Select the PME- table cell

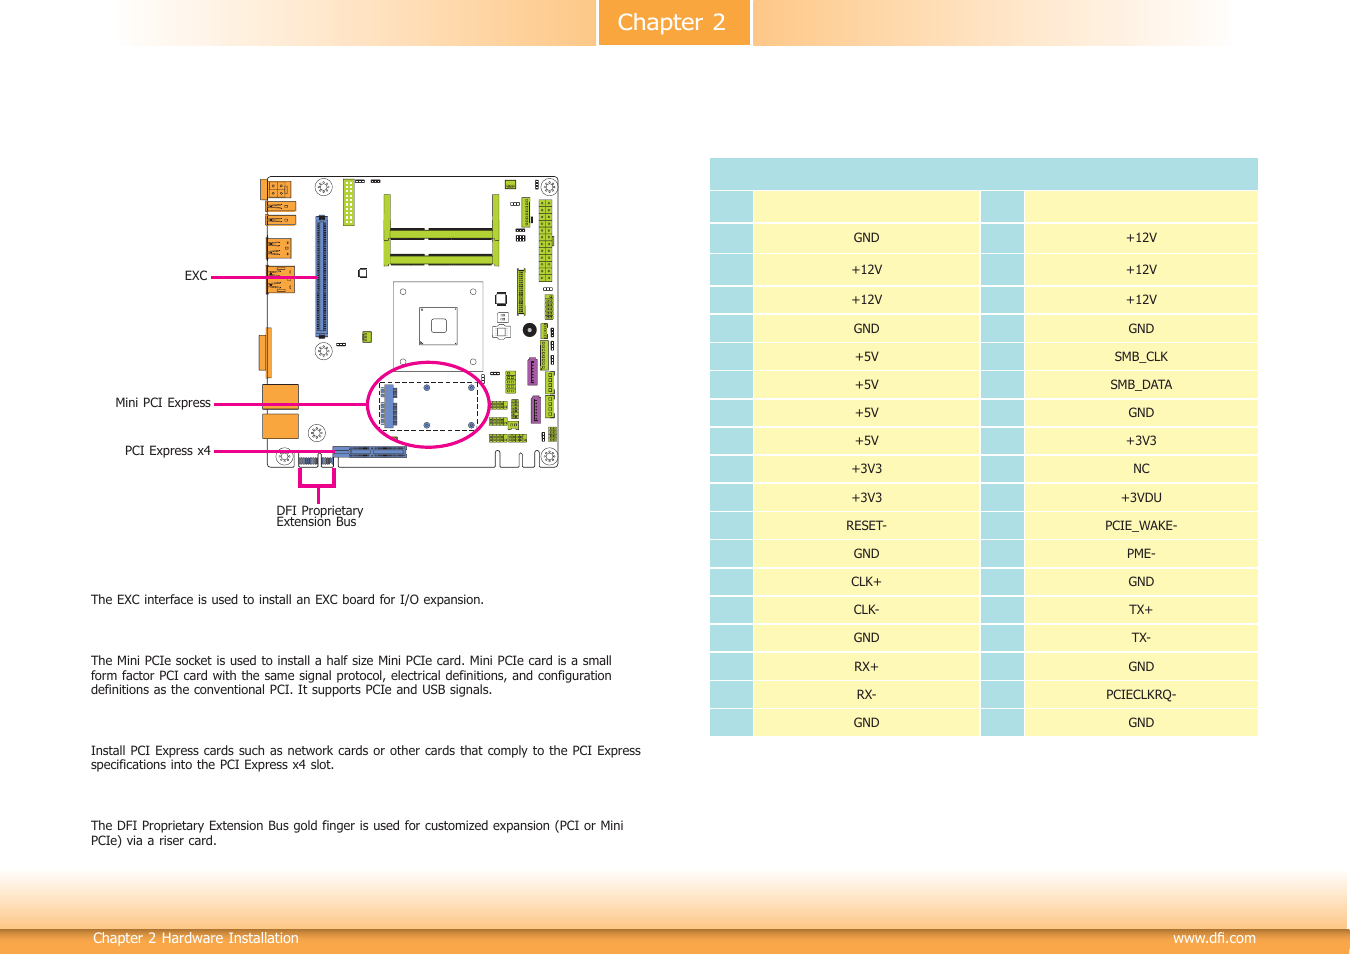[x=1141, y=554]
